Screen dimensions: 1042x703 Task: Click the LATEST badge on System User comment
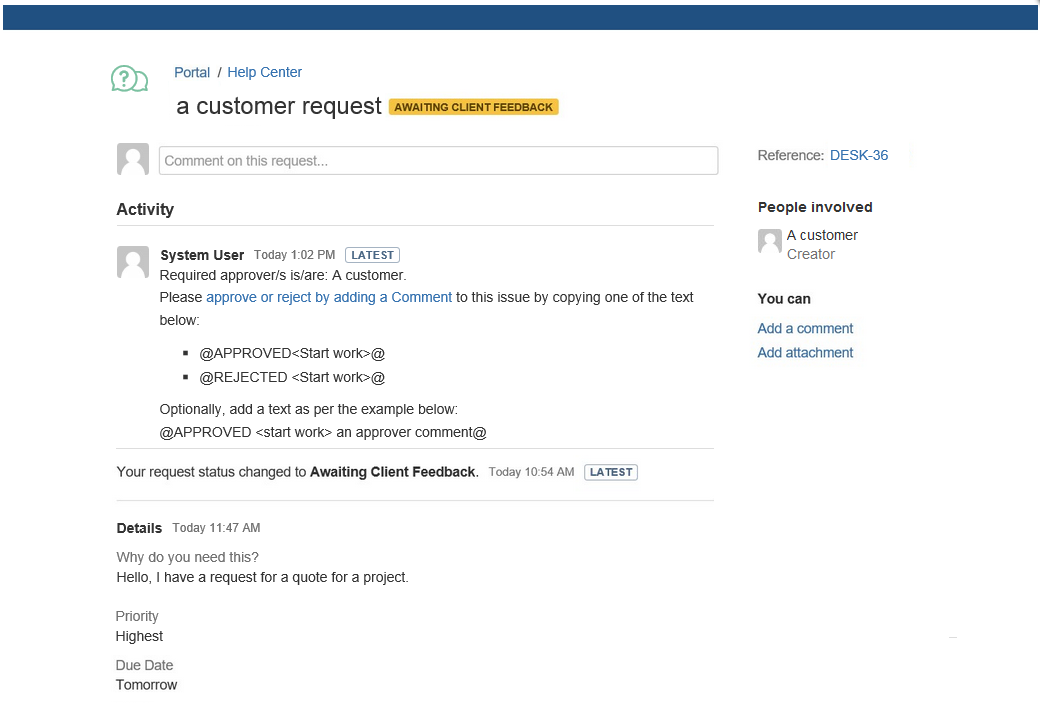click(372, 255)
